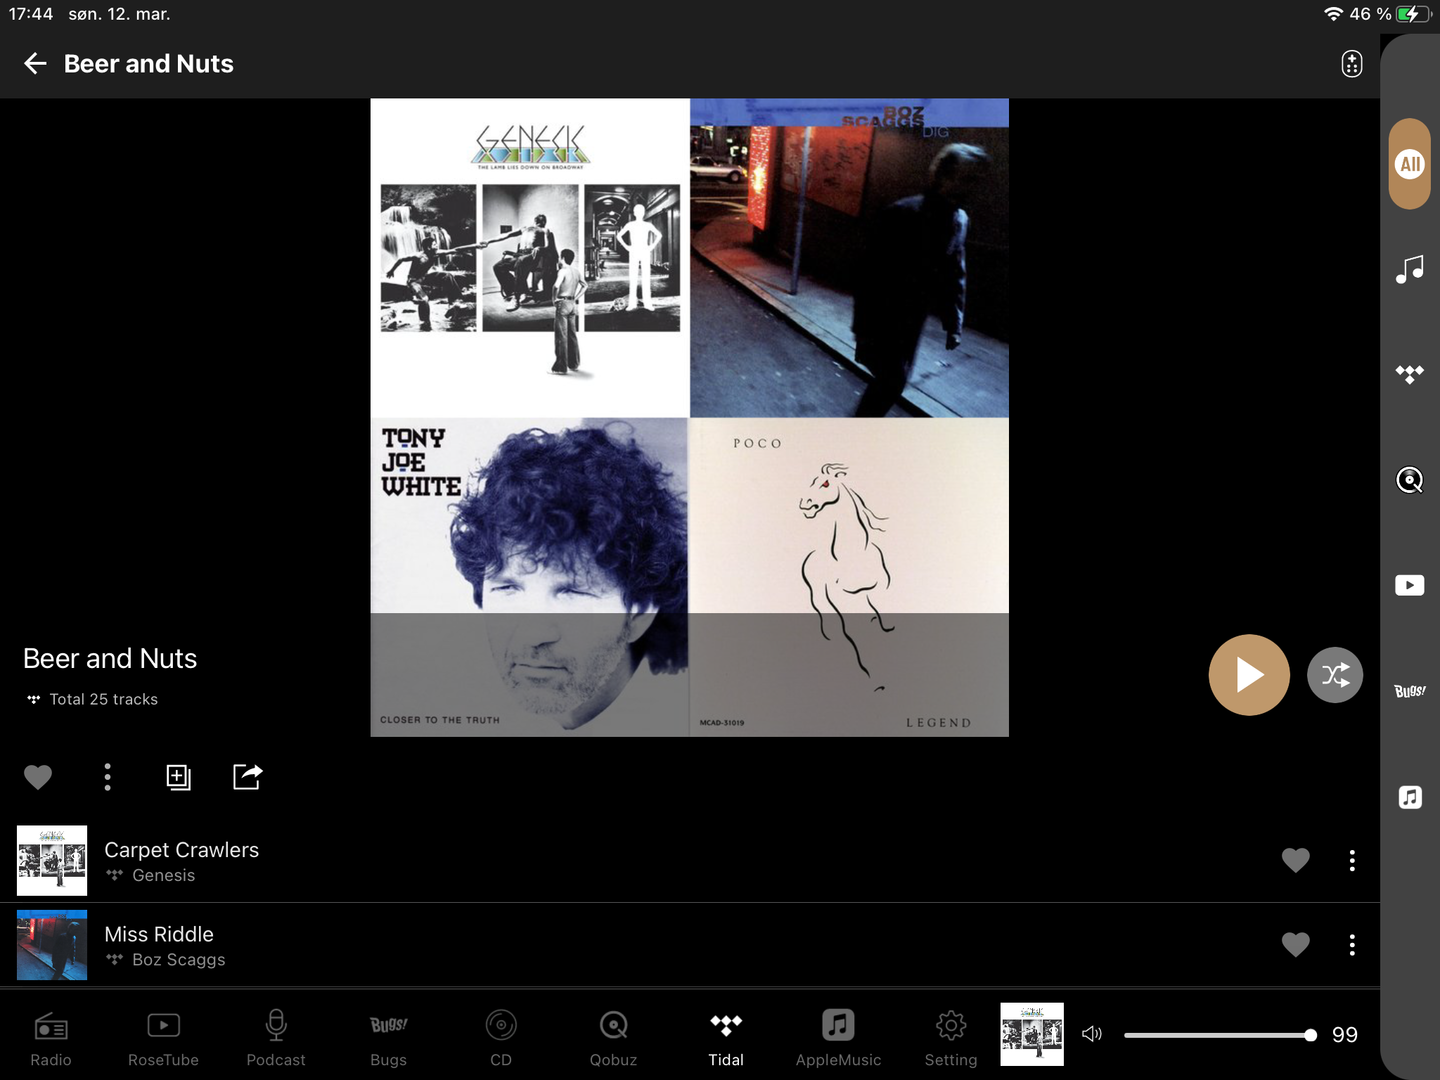Open Carpet Crawlers album thumbnail
This screenshot has height=1080, width=1440.
52,860
